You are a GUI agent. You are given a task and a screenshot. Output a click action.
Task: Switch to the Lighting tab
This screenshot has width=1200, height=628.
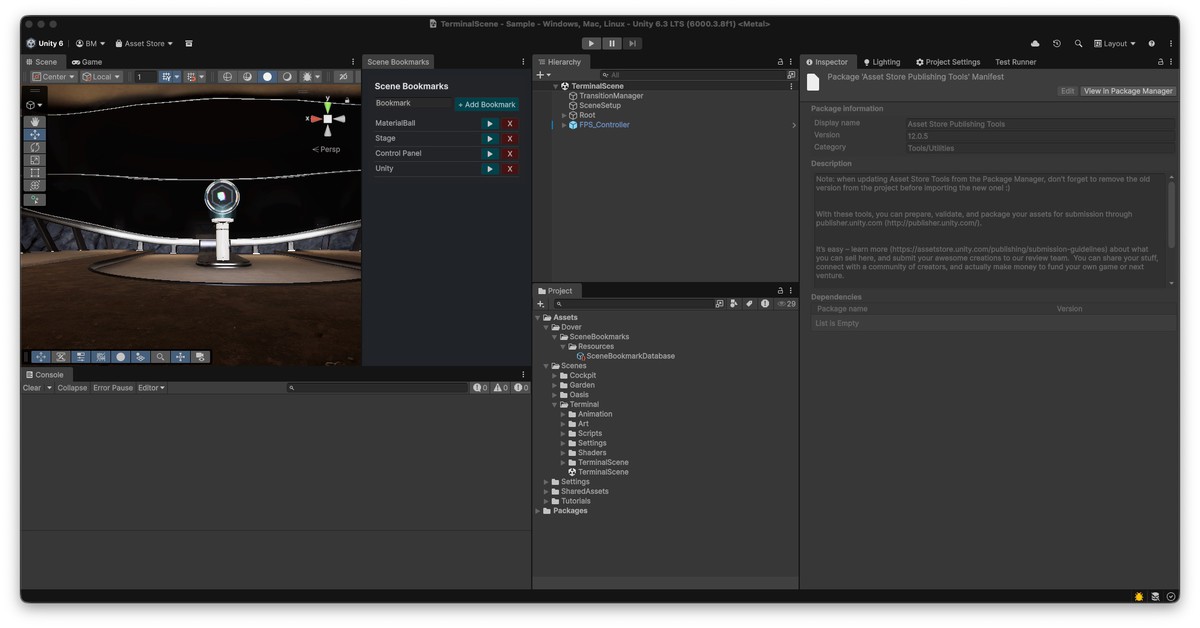[x=881, y=62]
